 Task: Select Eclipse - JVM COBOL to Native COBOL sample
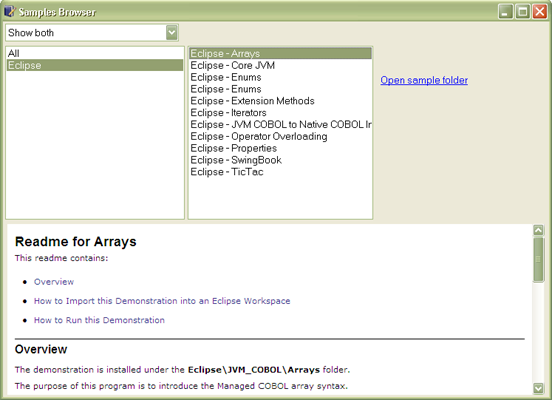(280, 124)
